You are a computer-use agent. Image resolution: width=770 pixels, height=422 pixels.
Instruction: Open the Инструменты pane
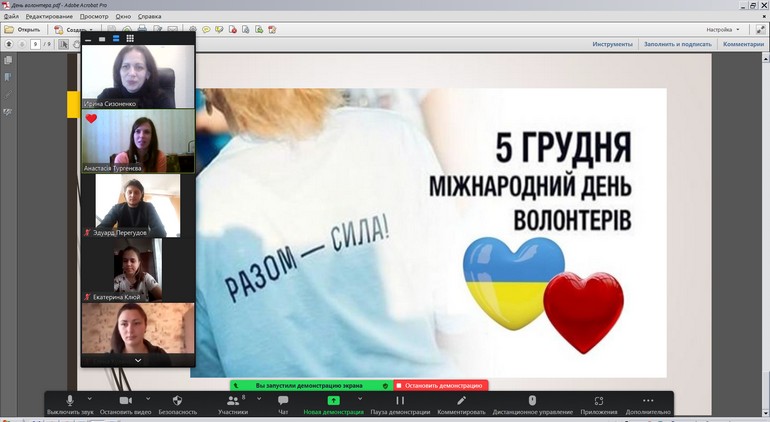(612, 44)
